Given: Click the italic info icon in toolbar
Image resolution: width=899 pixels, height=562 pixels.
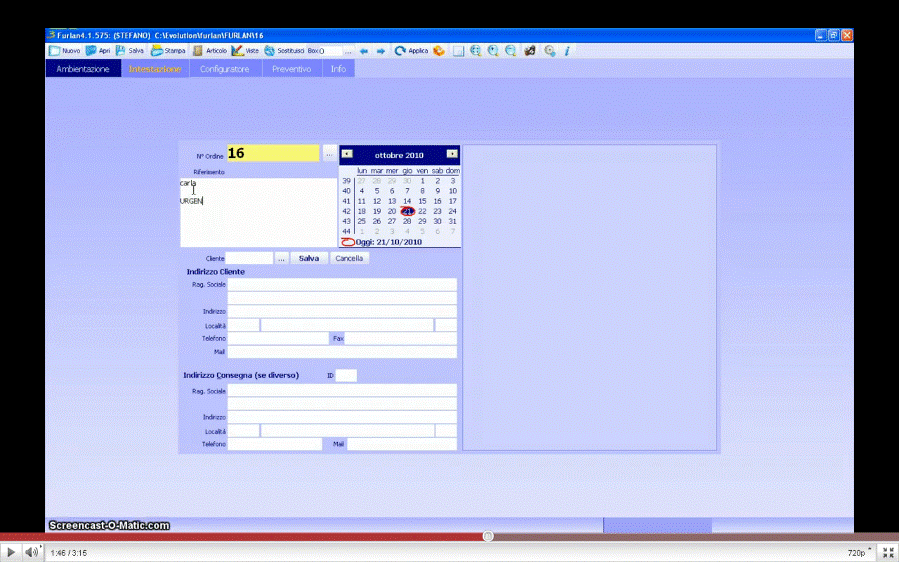Looking at the screenshot, I should coord(567,50).
